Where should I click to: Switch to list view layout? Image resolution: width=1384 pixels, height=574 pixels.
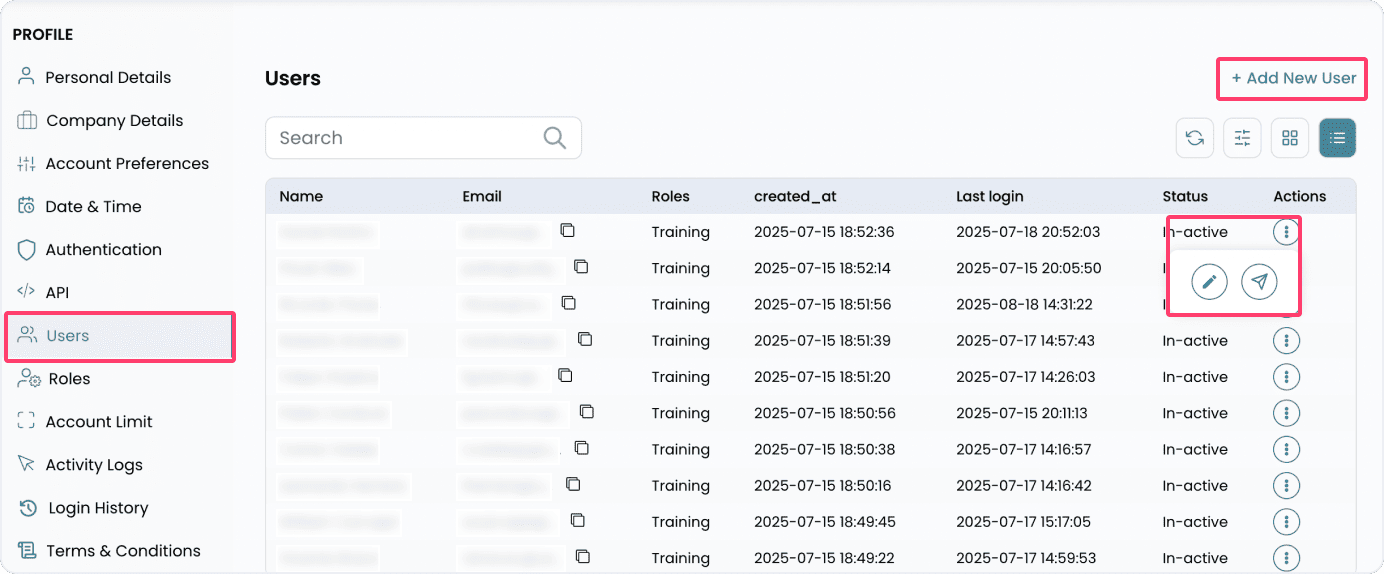click(1337, 139)
